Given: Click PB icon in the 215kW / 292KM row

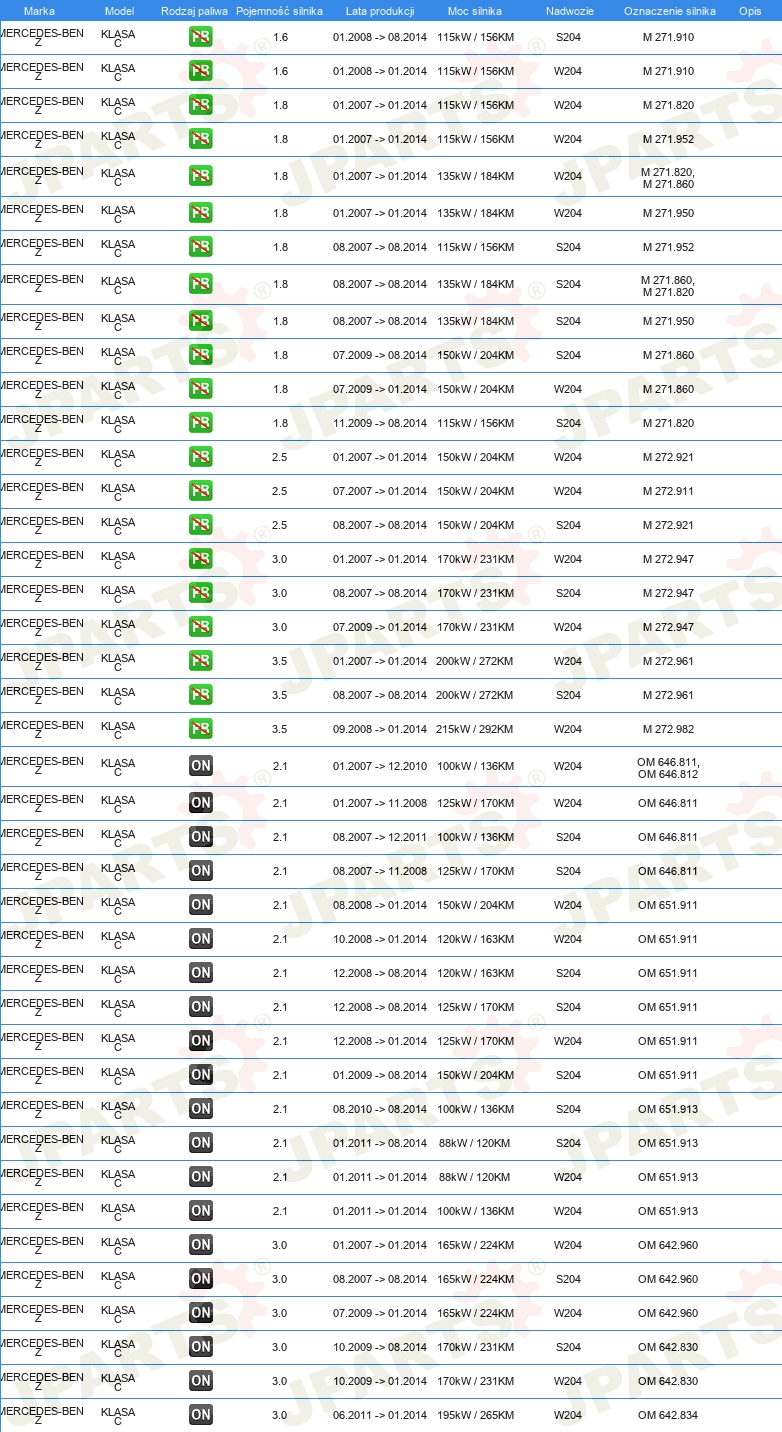Looking at the screenshot, I should point(201,729).
